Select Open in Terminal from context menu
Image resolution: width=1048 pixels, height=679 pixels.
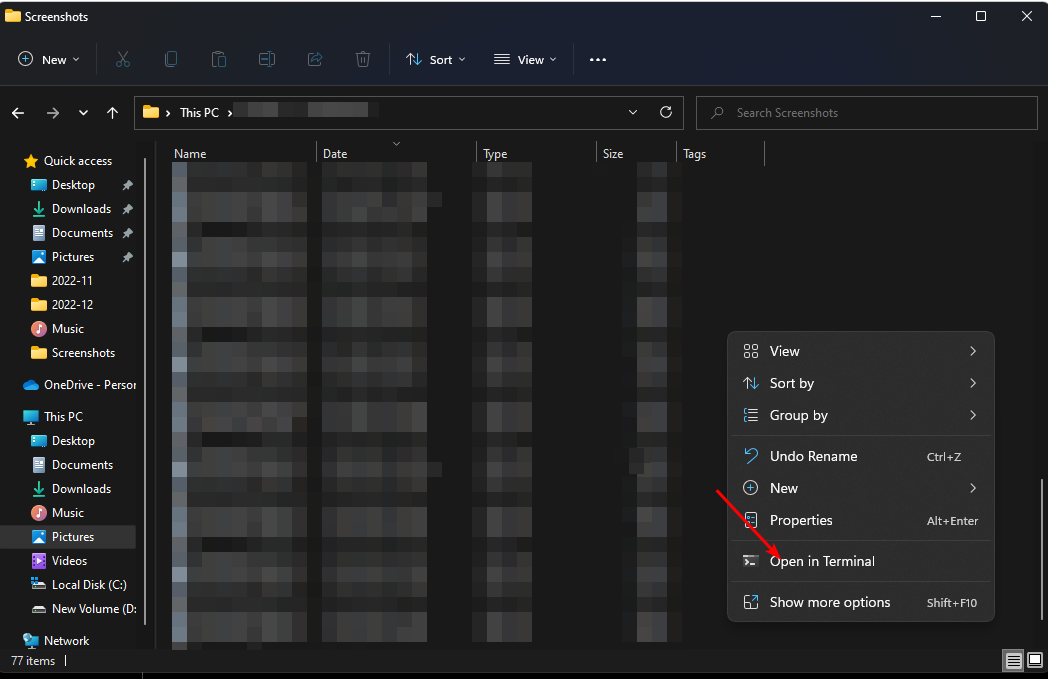[x=822, y=561]
